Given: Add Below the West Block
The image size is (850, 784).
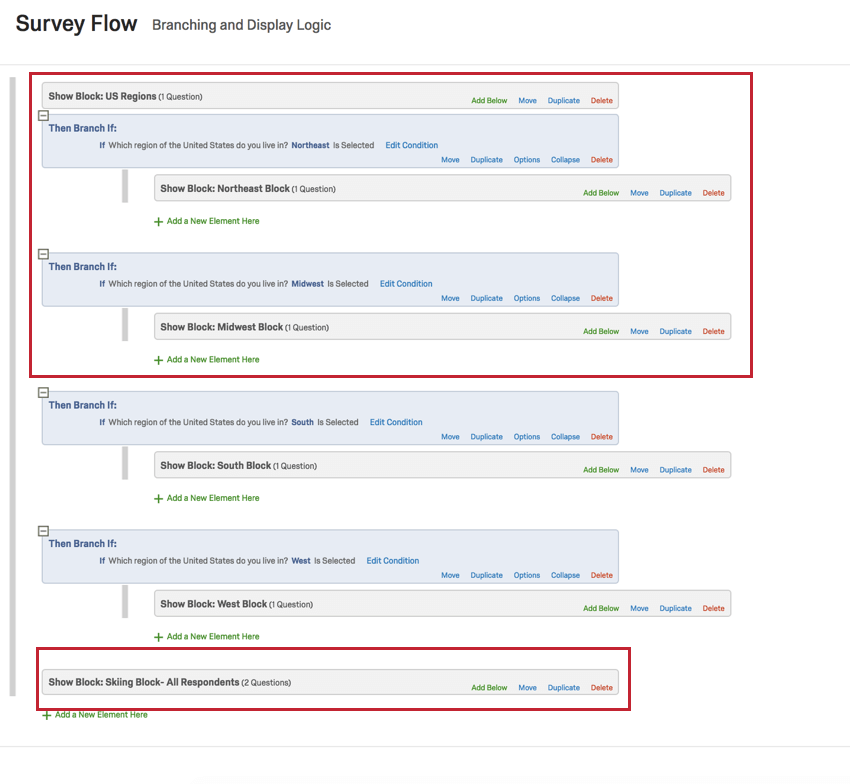Looking at the screenshot, I should coord(601,608).
